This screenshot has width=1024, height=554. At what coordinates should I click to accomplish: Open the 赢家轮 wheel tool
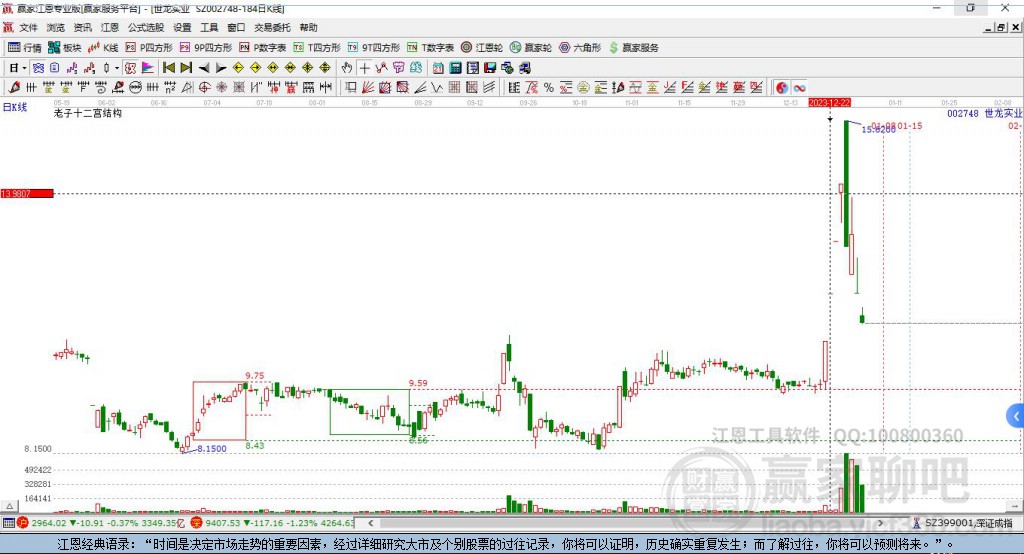point(531,48)
